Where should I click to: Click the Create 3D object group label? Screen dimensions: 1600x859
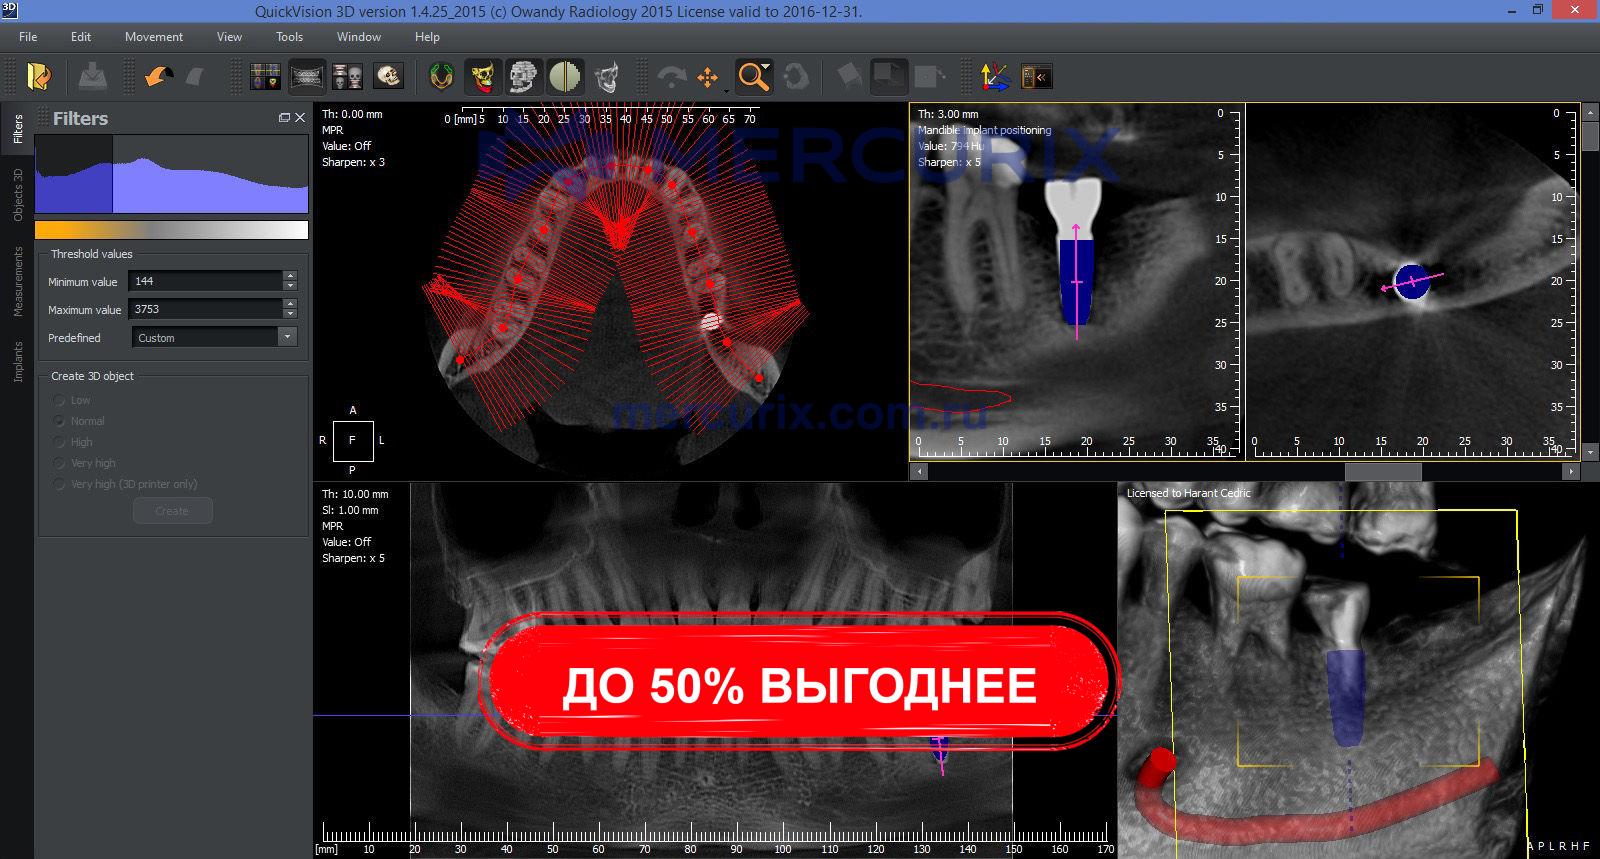(92, 376)
